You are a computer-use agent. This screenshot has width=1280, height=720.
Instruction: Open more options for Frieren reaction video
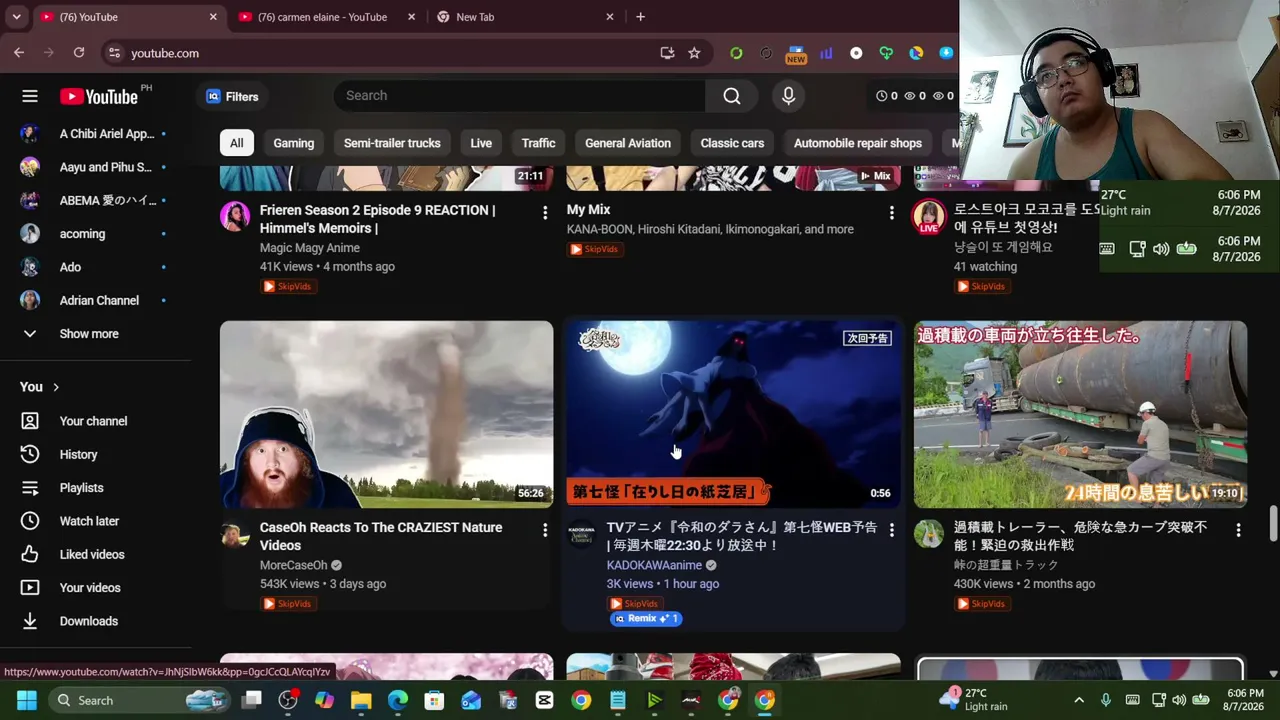click(545, 212)
